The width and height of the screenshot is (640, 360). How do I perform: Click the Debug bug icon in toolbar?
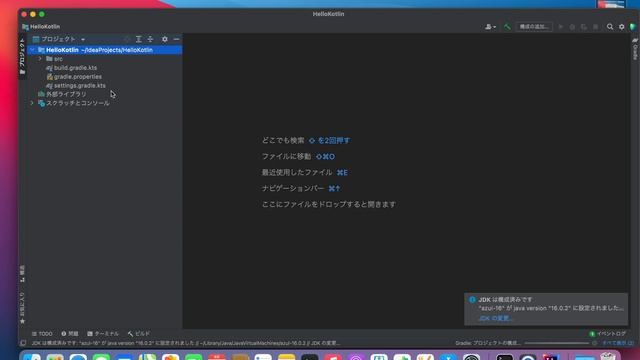tap(572, 27)
